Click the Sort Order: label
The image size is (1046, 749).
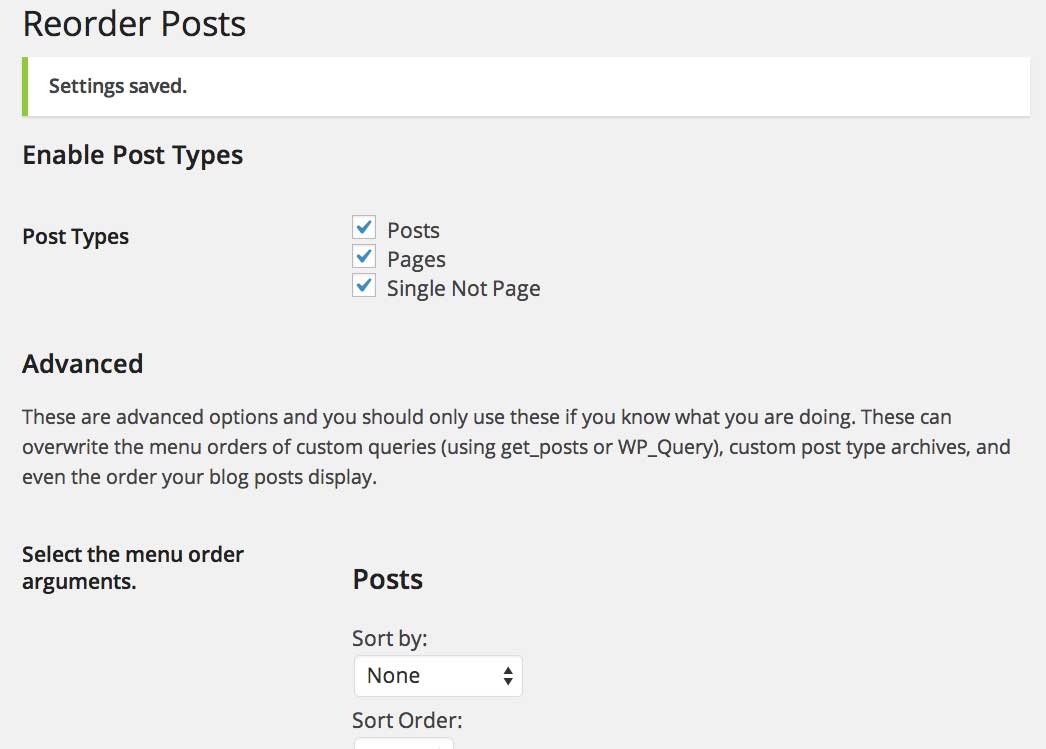[x=407, y=720]
